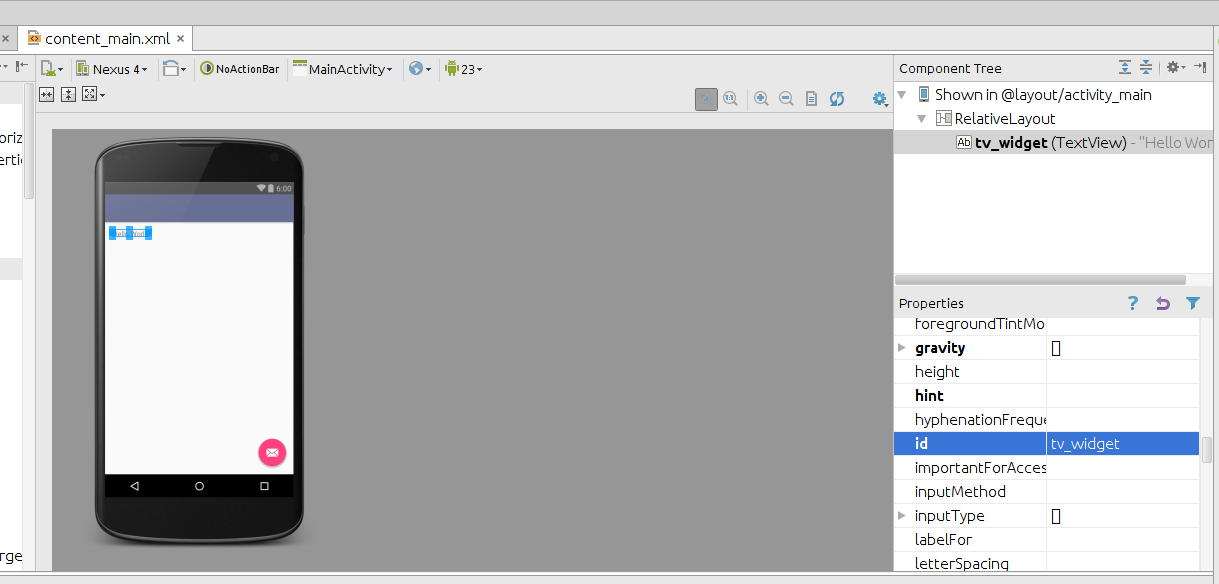The height and width of the screenshot is (584, 1219).
Task: Collapse the RelativeLayout tree node
Action: (922, 119)
